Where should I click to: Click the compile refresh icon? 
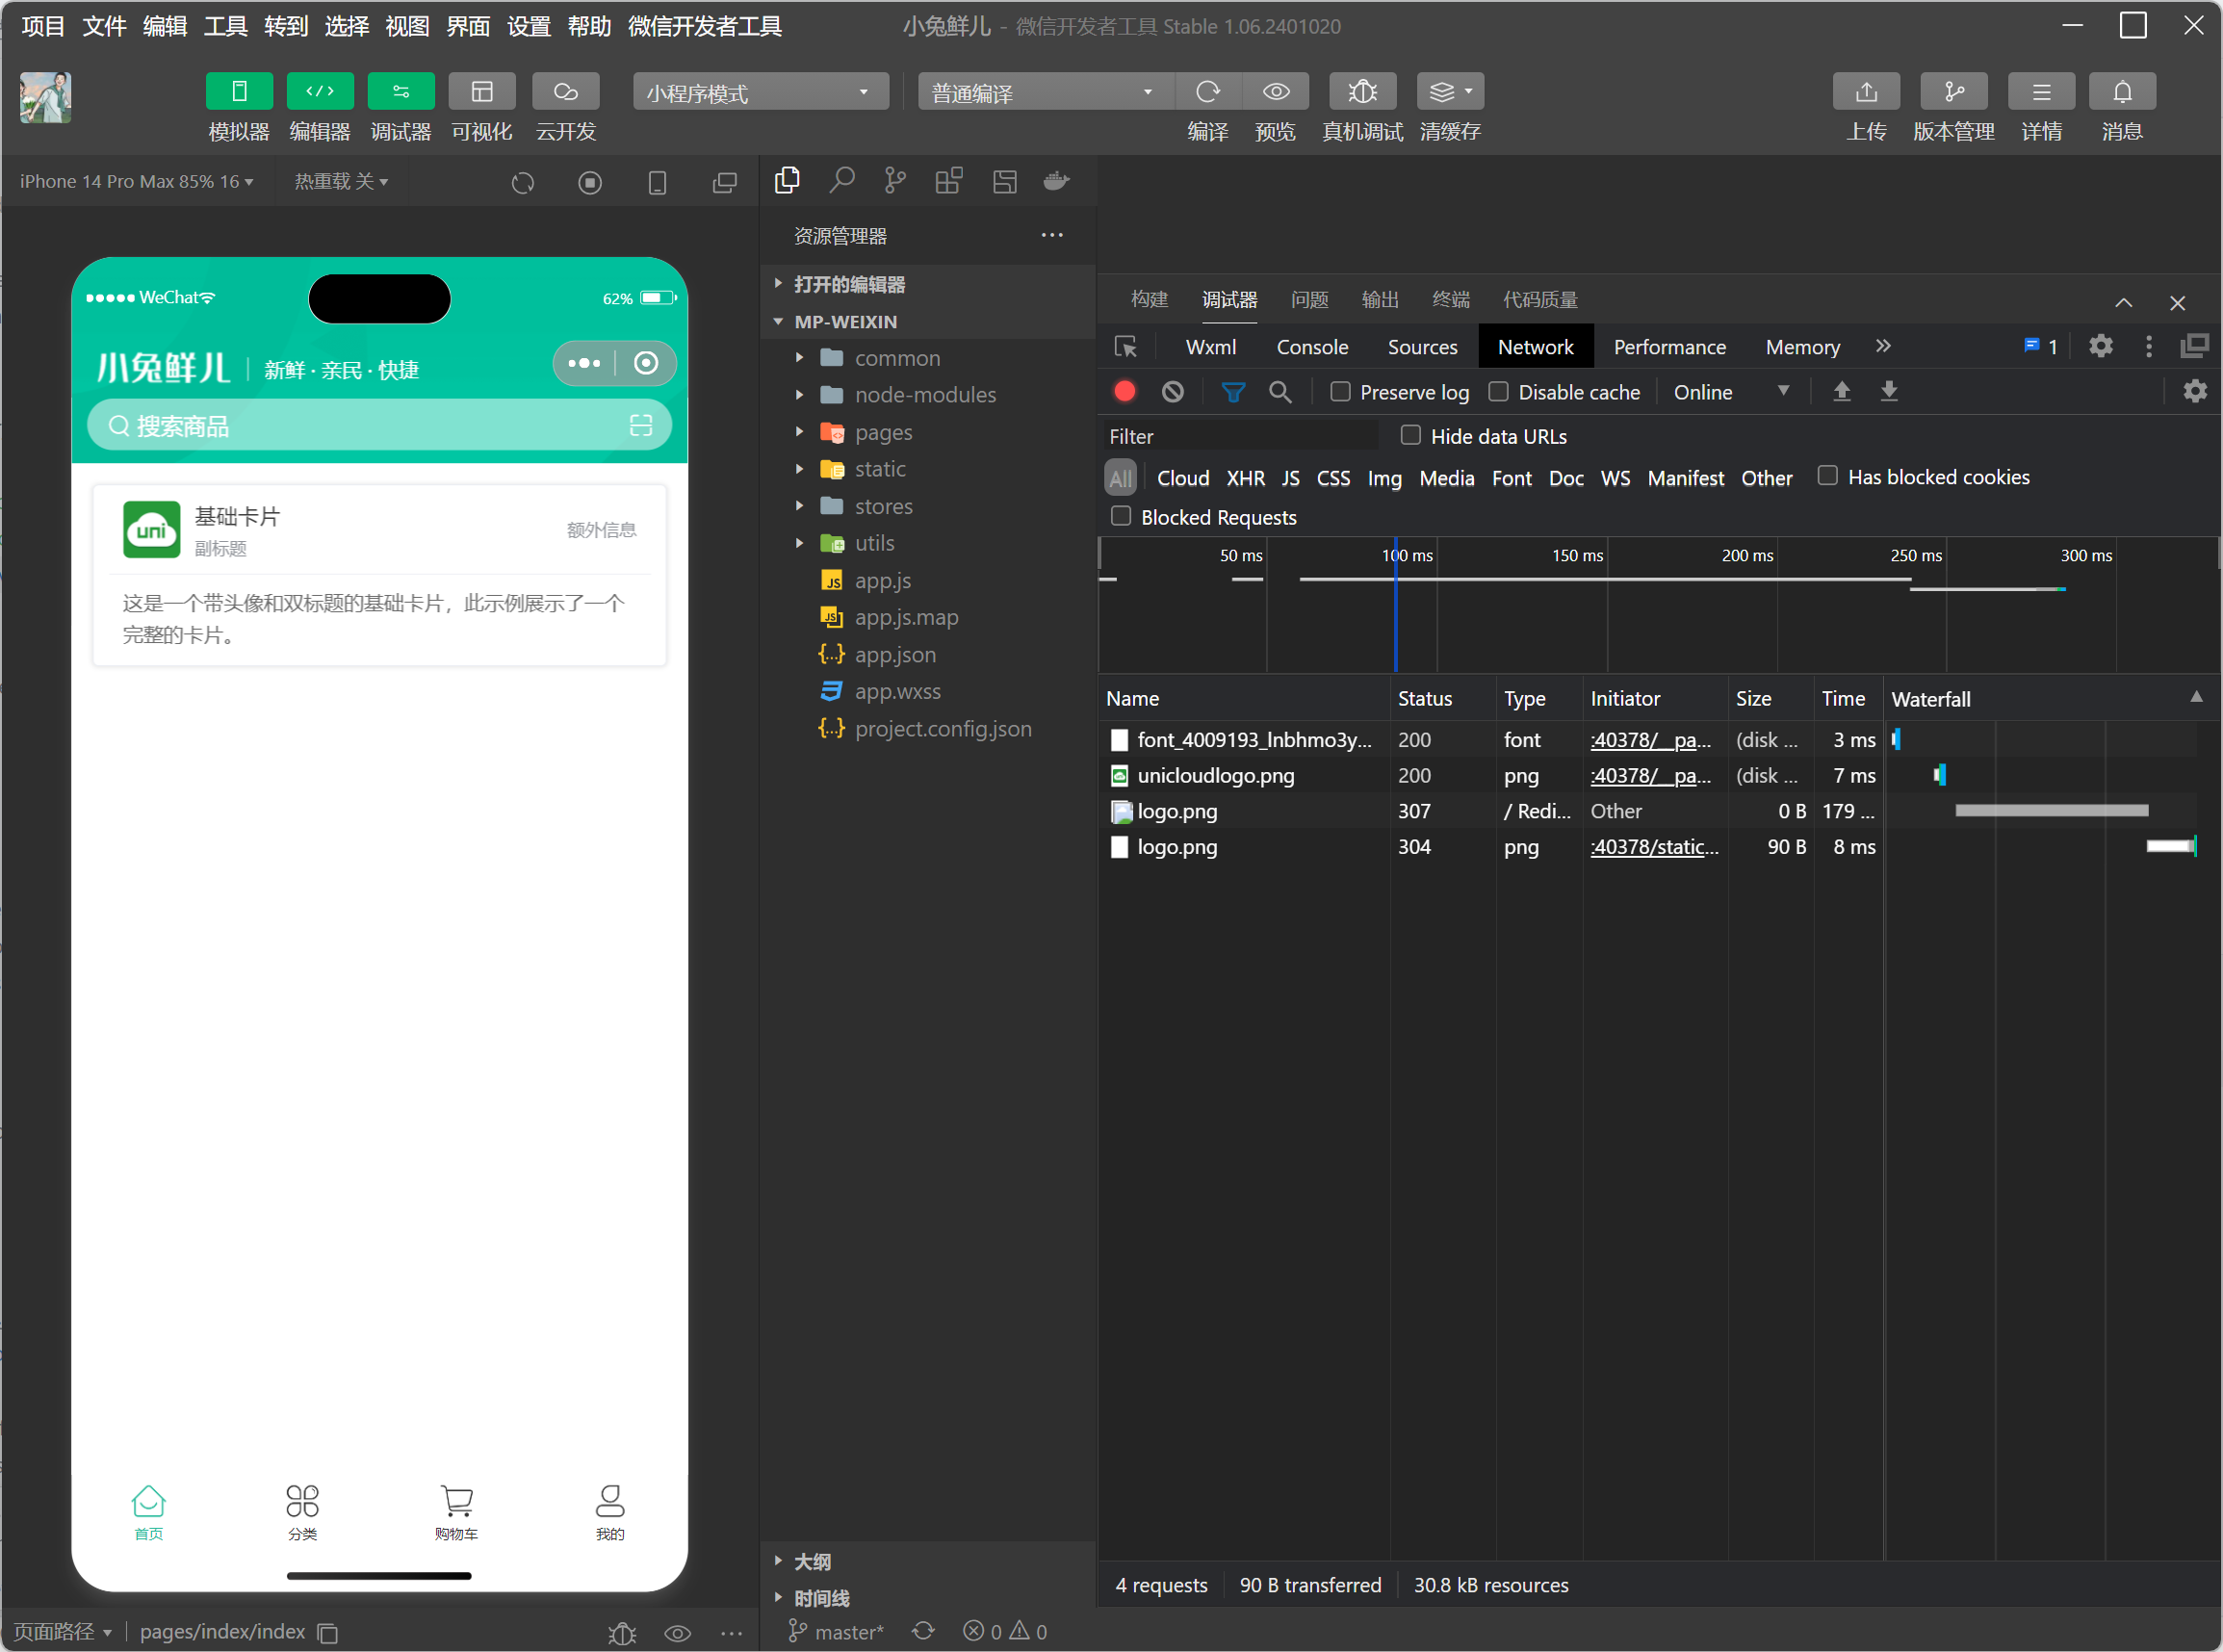[x=1208, y=92]
